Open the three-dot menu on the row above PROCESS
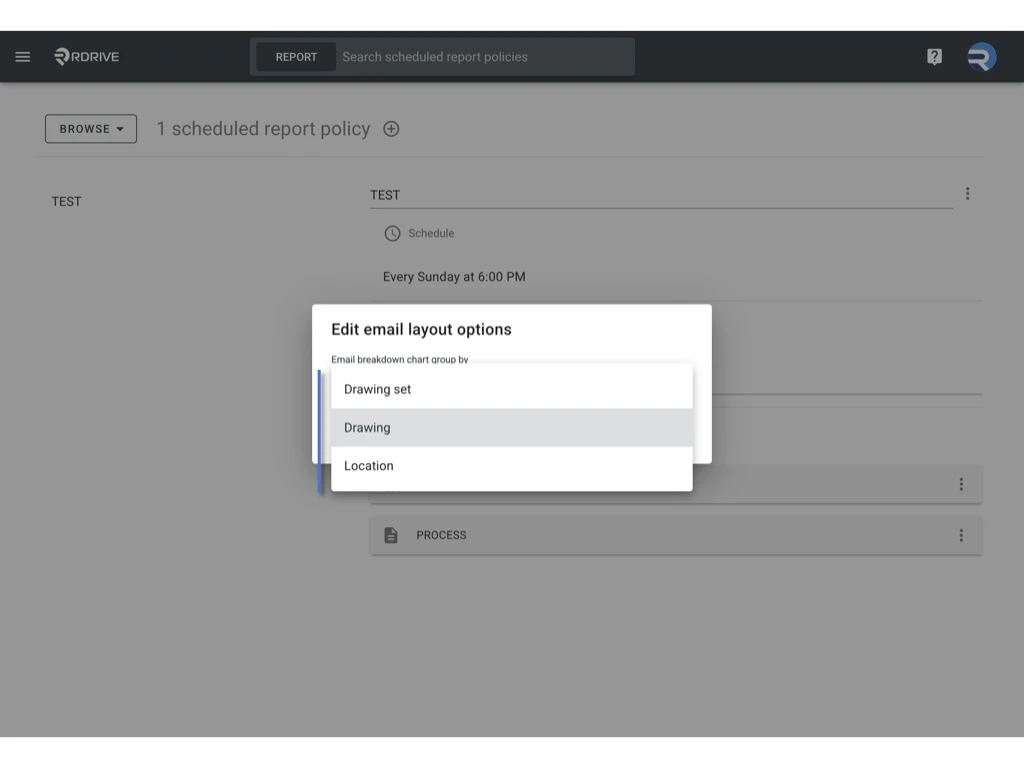Image resolution: width=1024 pixels, height=768 pixels. coord(961,484)
